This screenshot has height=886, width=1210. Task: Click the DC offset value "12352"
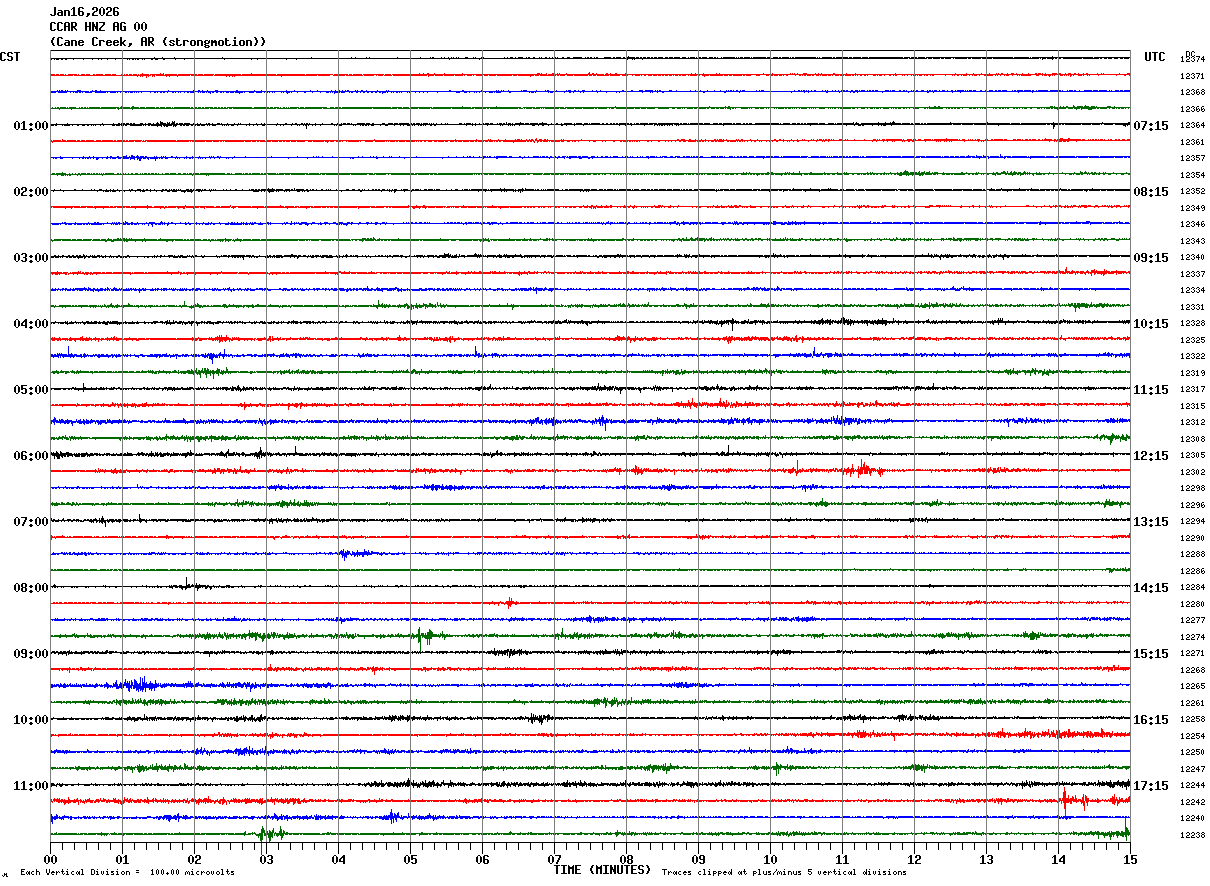[1192, 192]
